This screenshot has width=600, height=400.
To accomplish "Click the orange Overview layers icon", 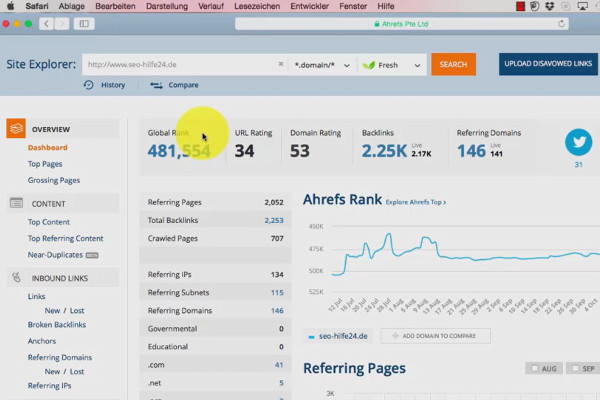I will pos(16,128).
